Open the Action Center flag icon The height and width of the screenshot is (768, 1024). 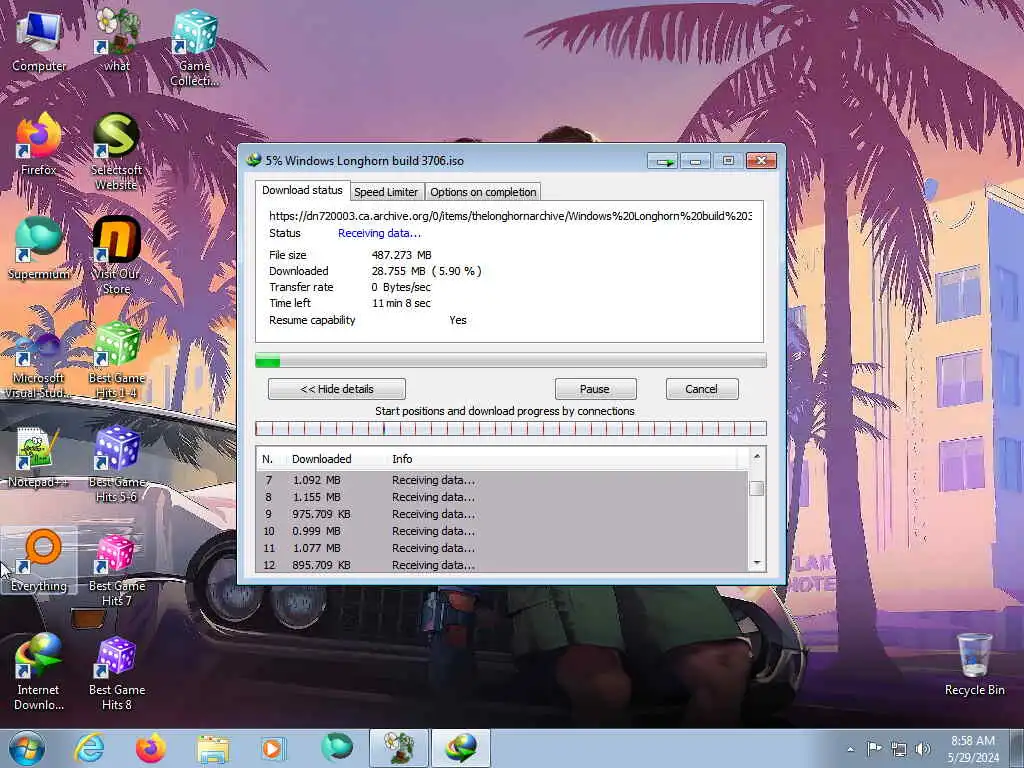pyautogui.click(x=874, y=748)
